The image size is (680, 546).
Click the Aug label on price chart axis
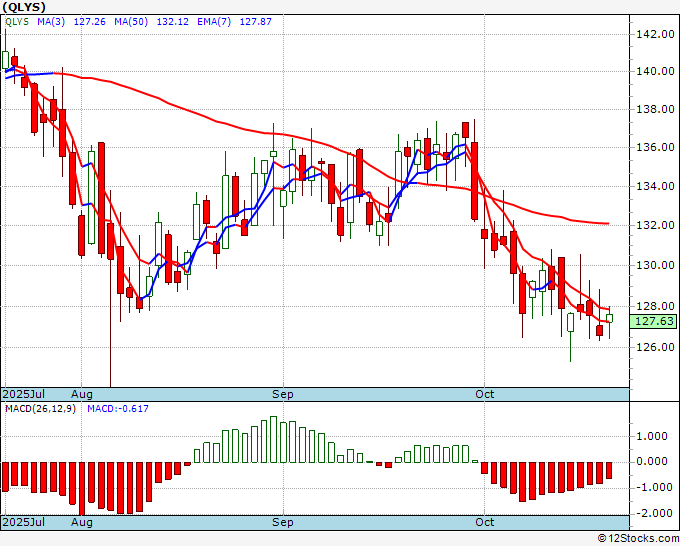(82, 394)
